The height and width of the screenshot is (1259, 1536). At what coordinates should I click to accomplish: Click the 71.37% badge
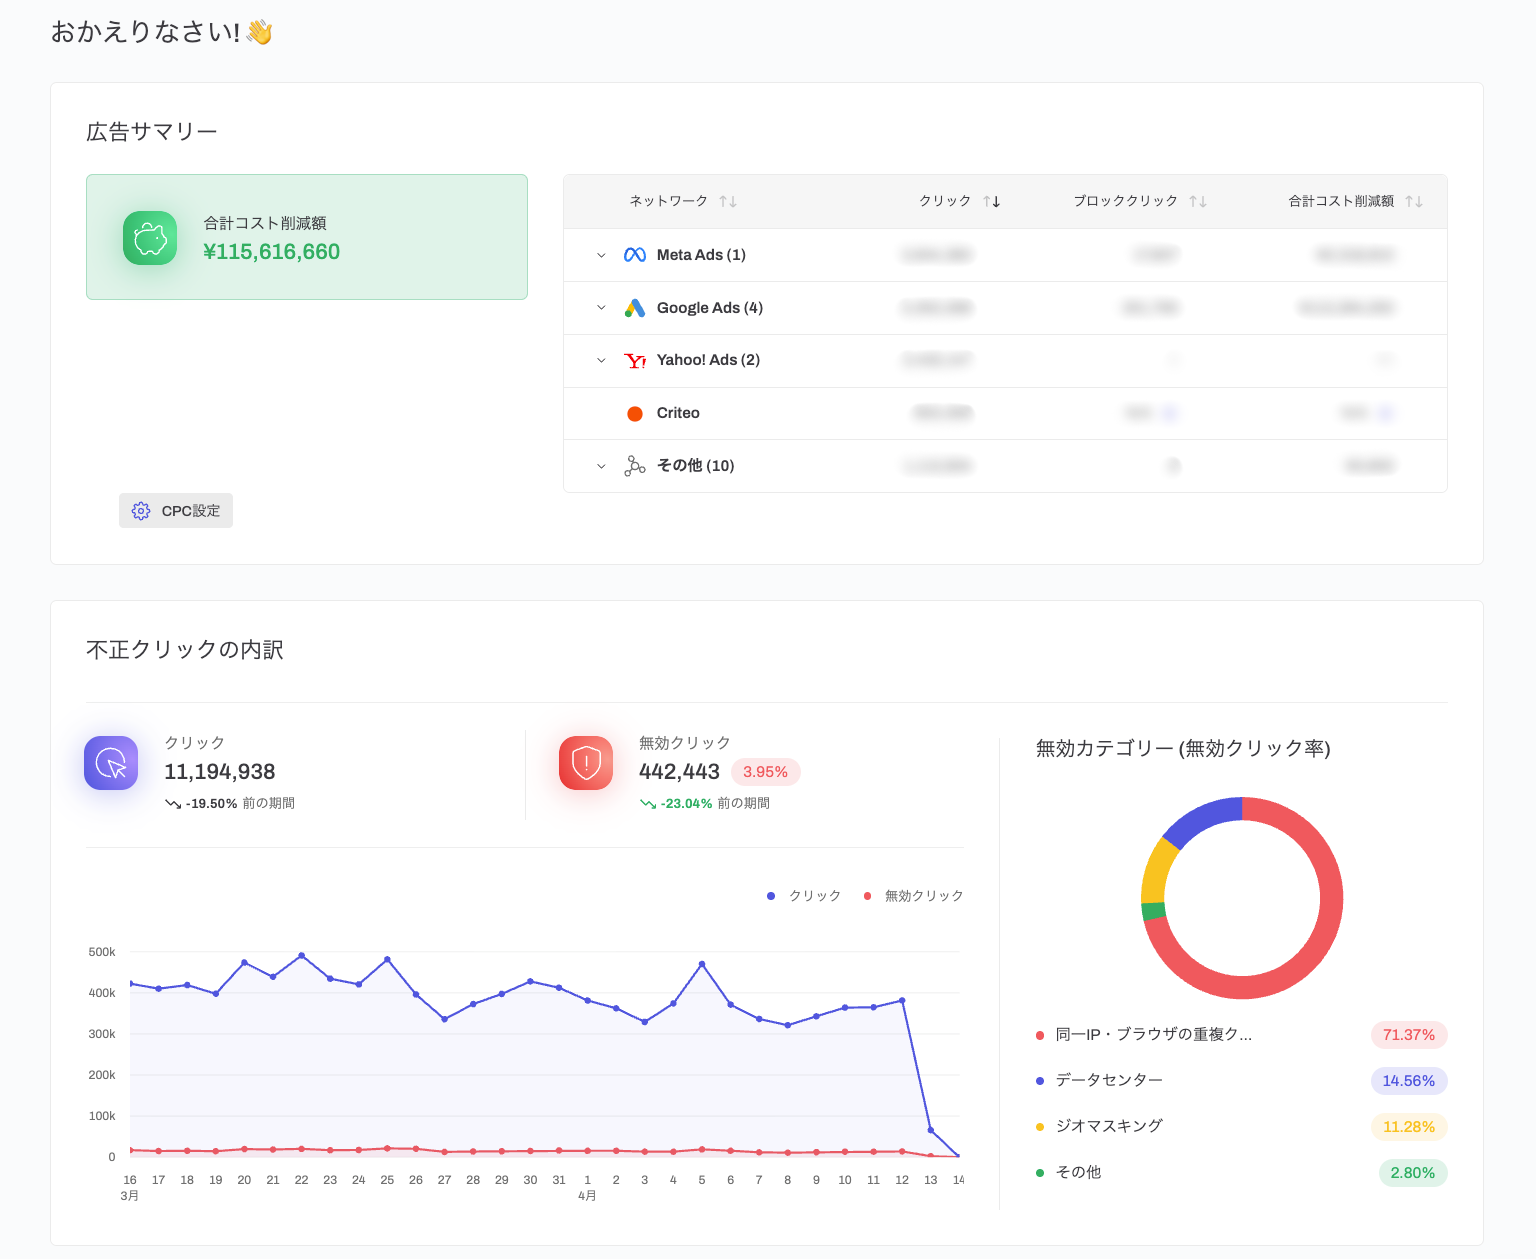(x=1409, y=1035)
